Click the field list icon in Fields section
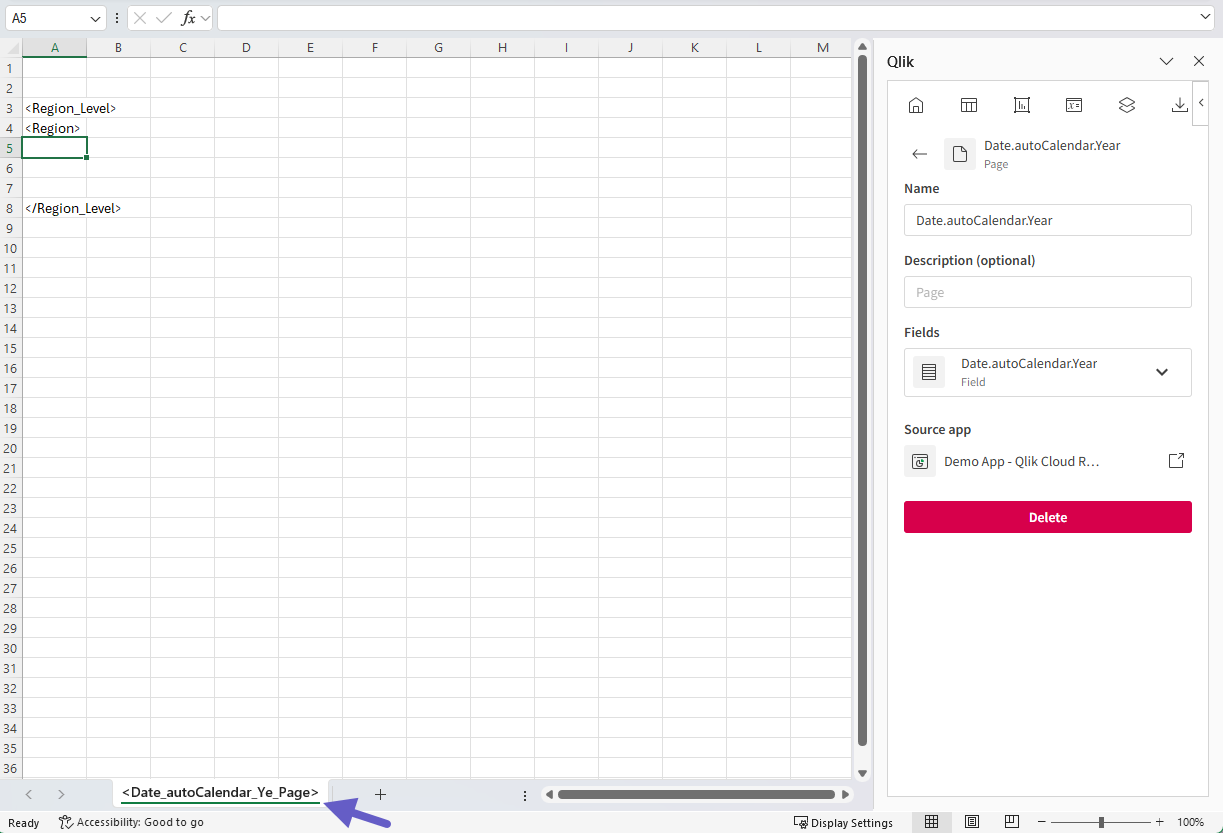This screenshot has height=833, width=1223. (x=929, y=372)
